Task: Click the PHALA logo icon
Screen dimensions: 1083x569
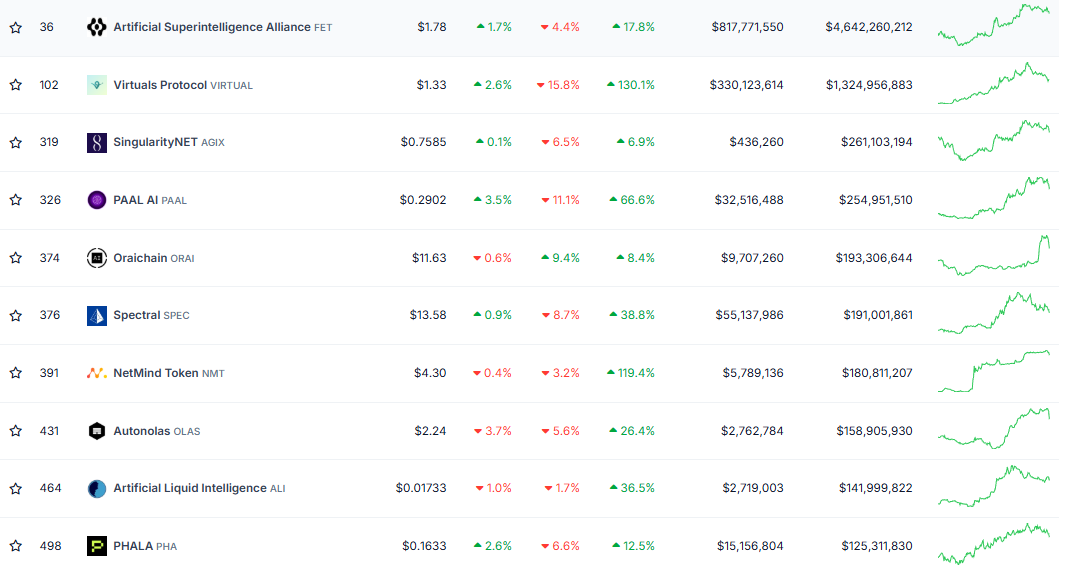Action: pos(97,546)
